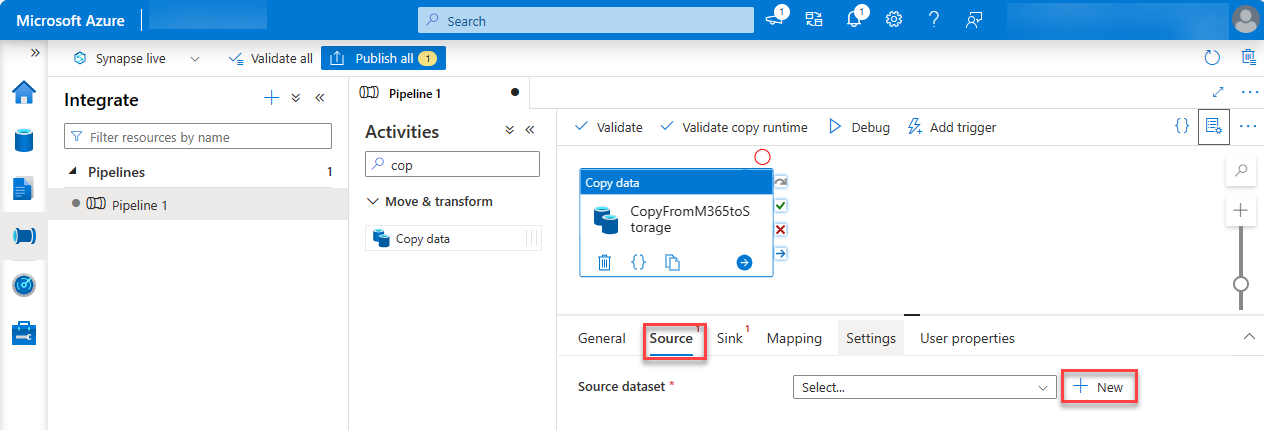
Task: Open the Synapse live mode dropdown
Action: 194,59
